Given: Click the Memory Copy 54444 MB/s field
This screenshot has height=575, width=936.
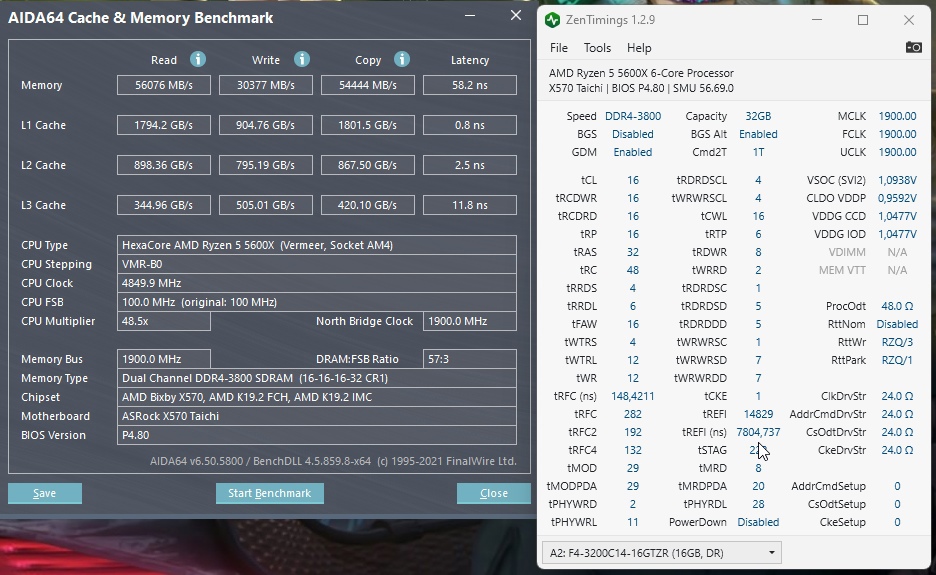Looking at the screenshot, I should tap(368, 85).
